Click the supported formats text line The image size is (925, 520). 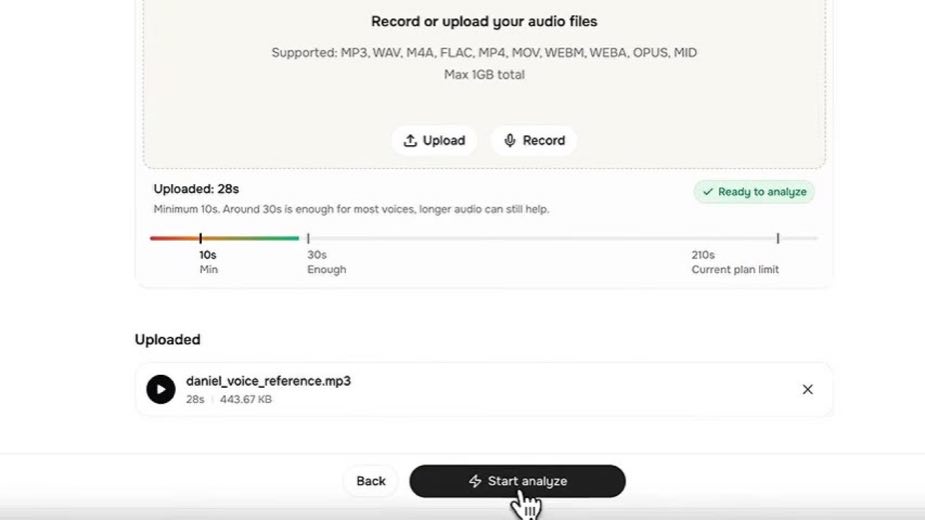[x=484, y=53]
